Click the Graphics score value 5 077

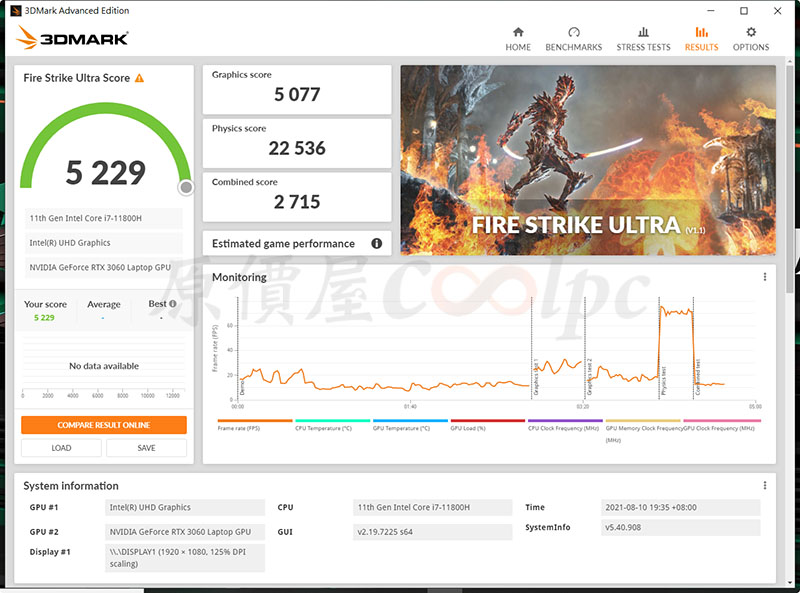(297, 94)
